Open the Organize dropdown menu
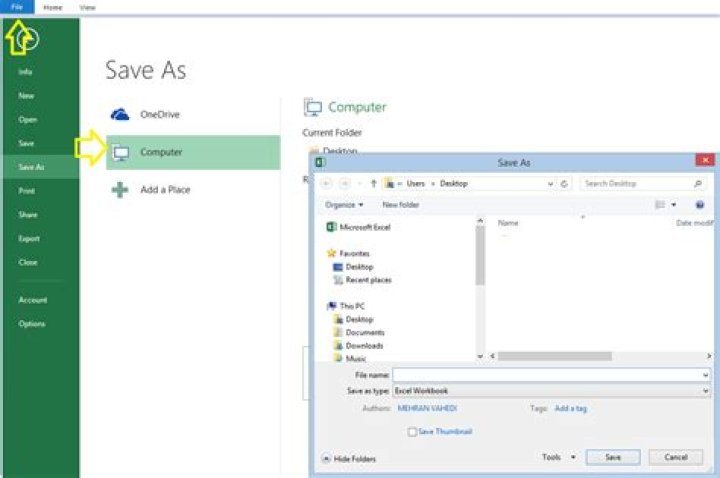 click(x=344, y=205)
